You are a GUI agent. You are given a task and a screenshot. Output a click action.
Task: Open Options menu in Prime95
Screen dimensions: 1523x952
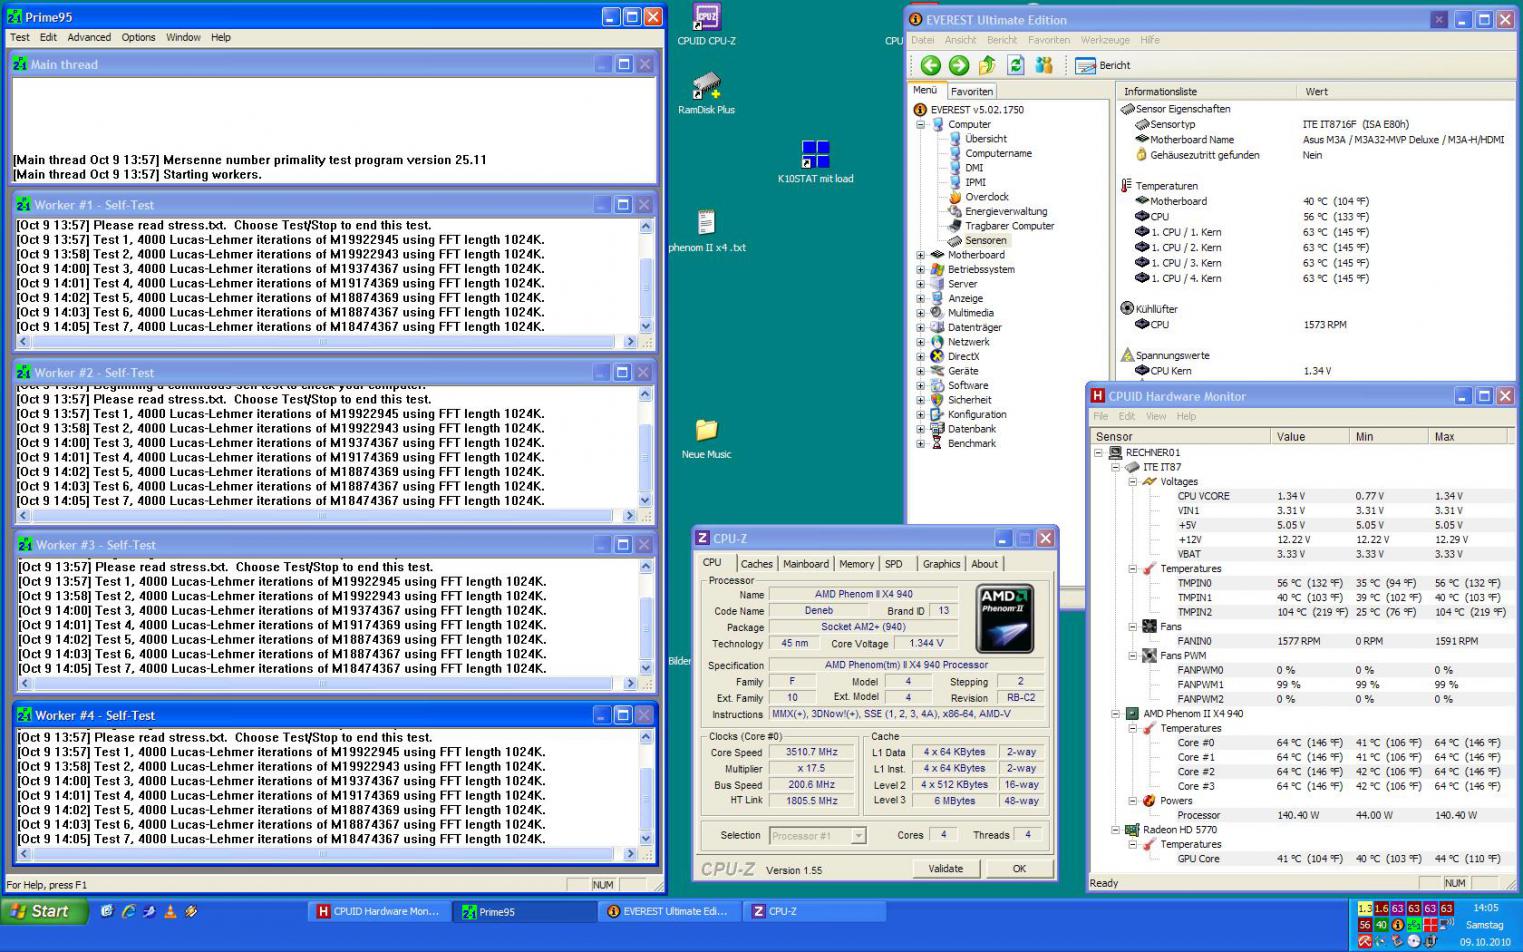138,37
